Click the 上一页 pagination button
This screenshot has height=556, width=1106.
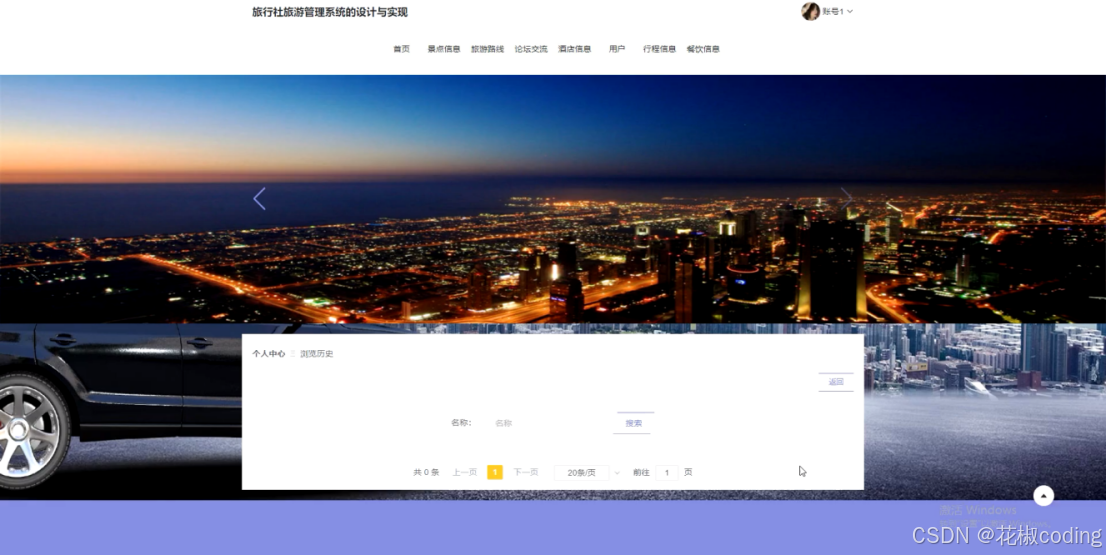point(465,472)
